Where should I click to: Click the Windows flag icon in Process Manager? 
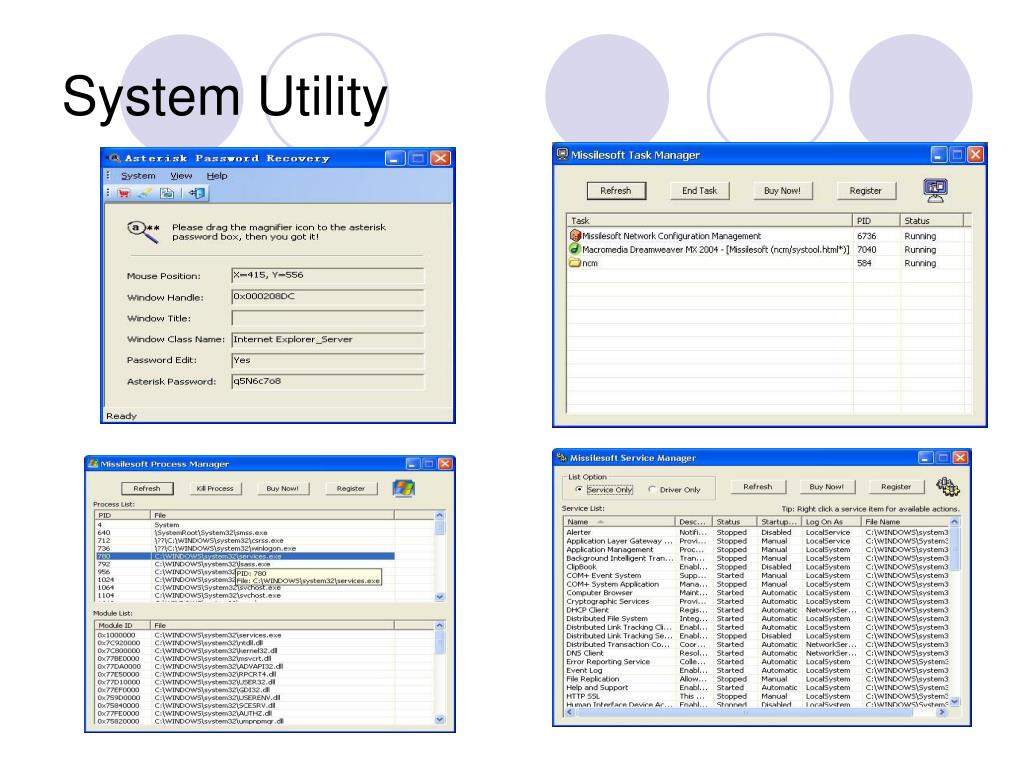point(404,488)
